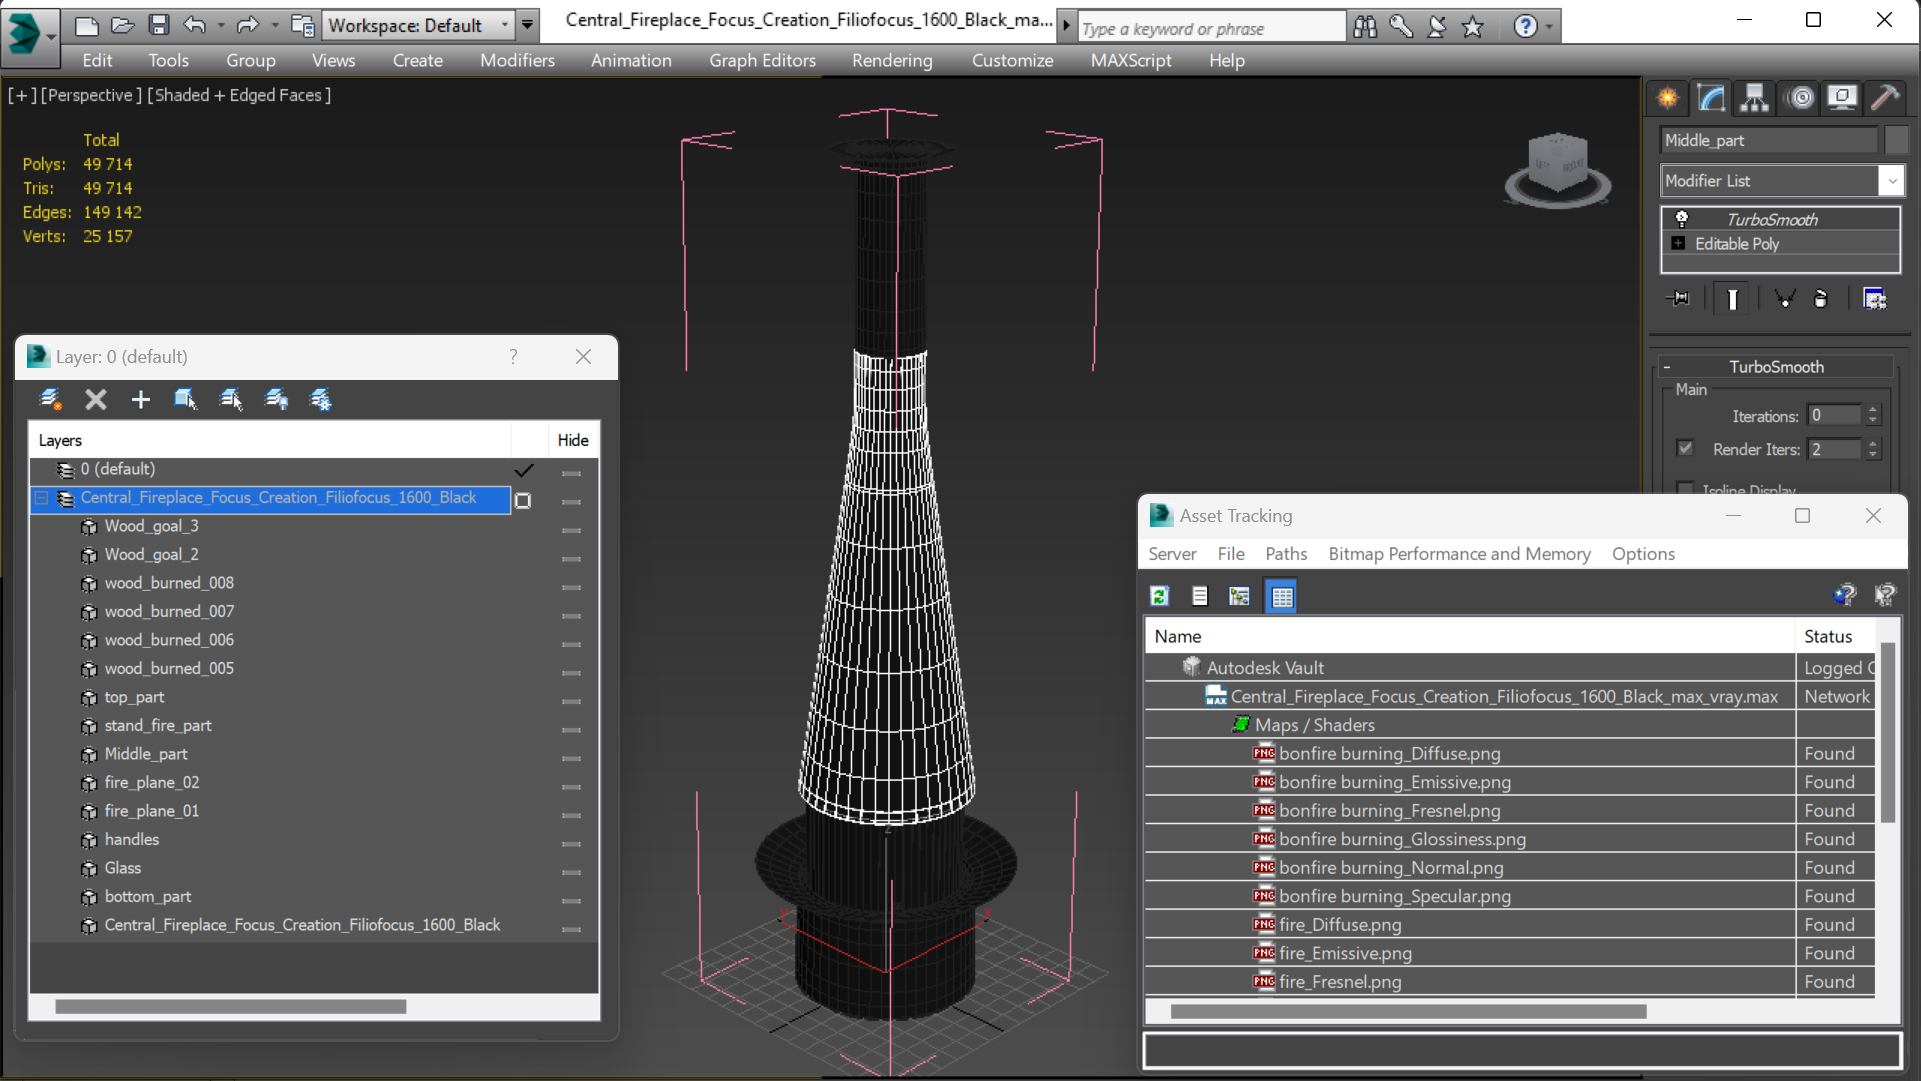1921x1081 pixels.
Task: Open the Rendering menu
Action: tap(892, 60)
